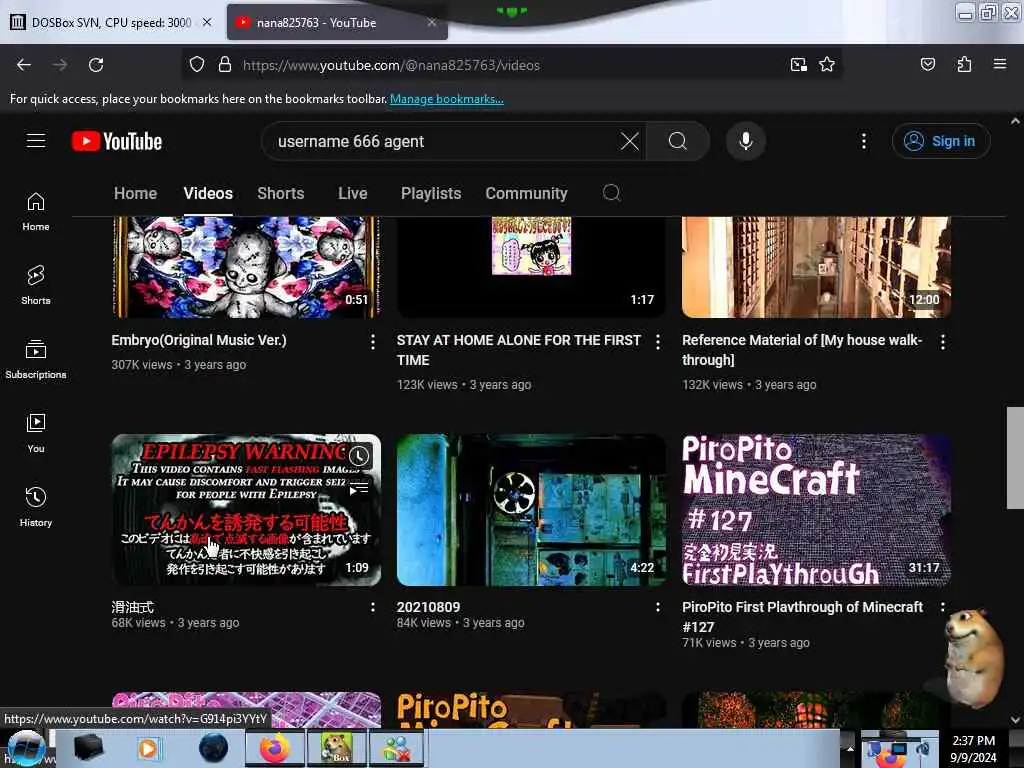
Task: Close the nana825763 YouTube tab
Action: tap(432, 22)
